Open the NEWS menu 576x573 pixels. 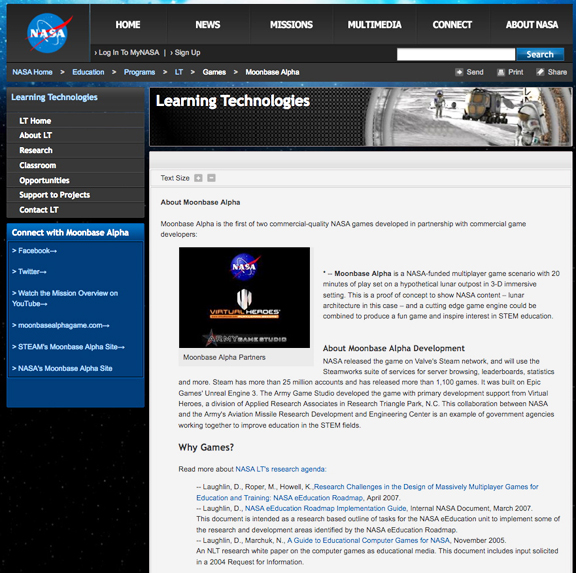(x=208, y=25)
